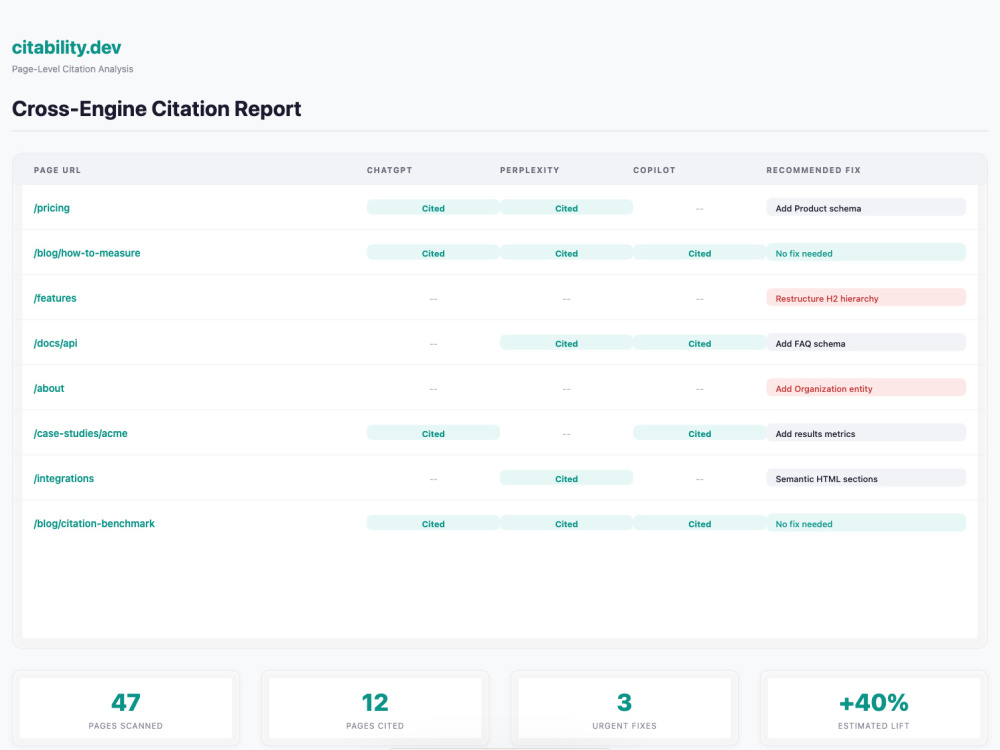Open the /blog/how-to-measure page link
This screenshot has width=1000, height=750.
pos(87,253)
